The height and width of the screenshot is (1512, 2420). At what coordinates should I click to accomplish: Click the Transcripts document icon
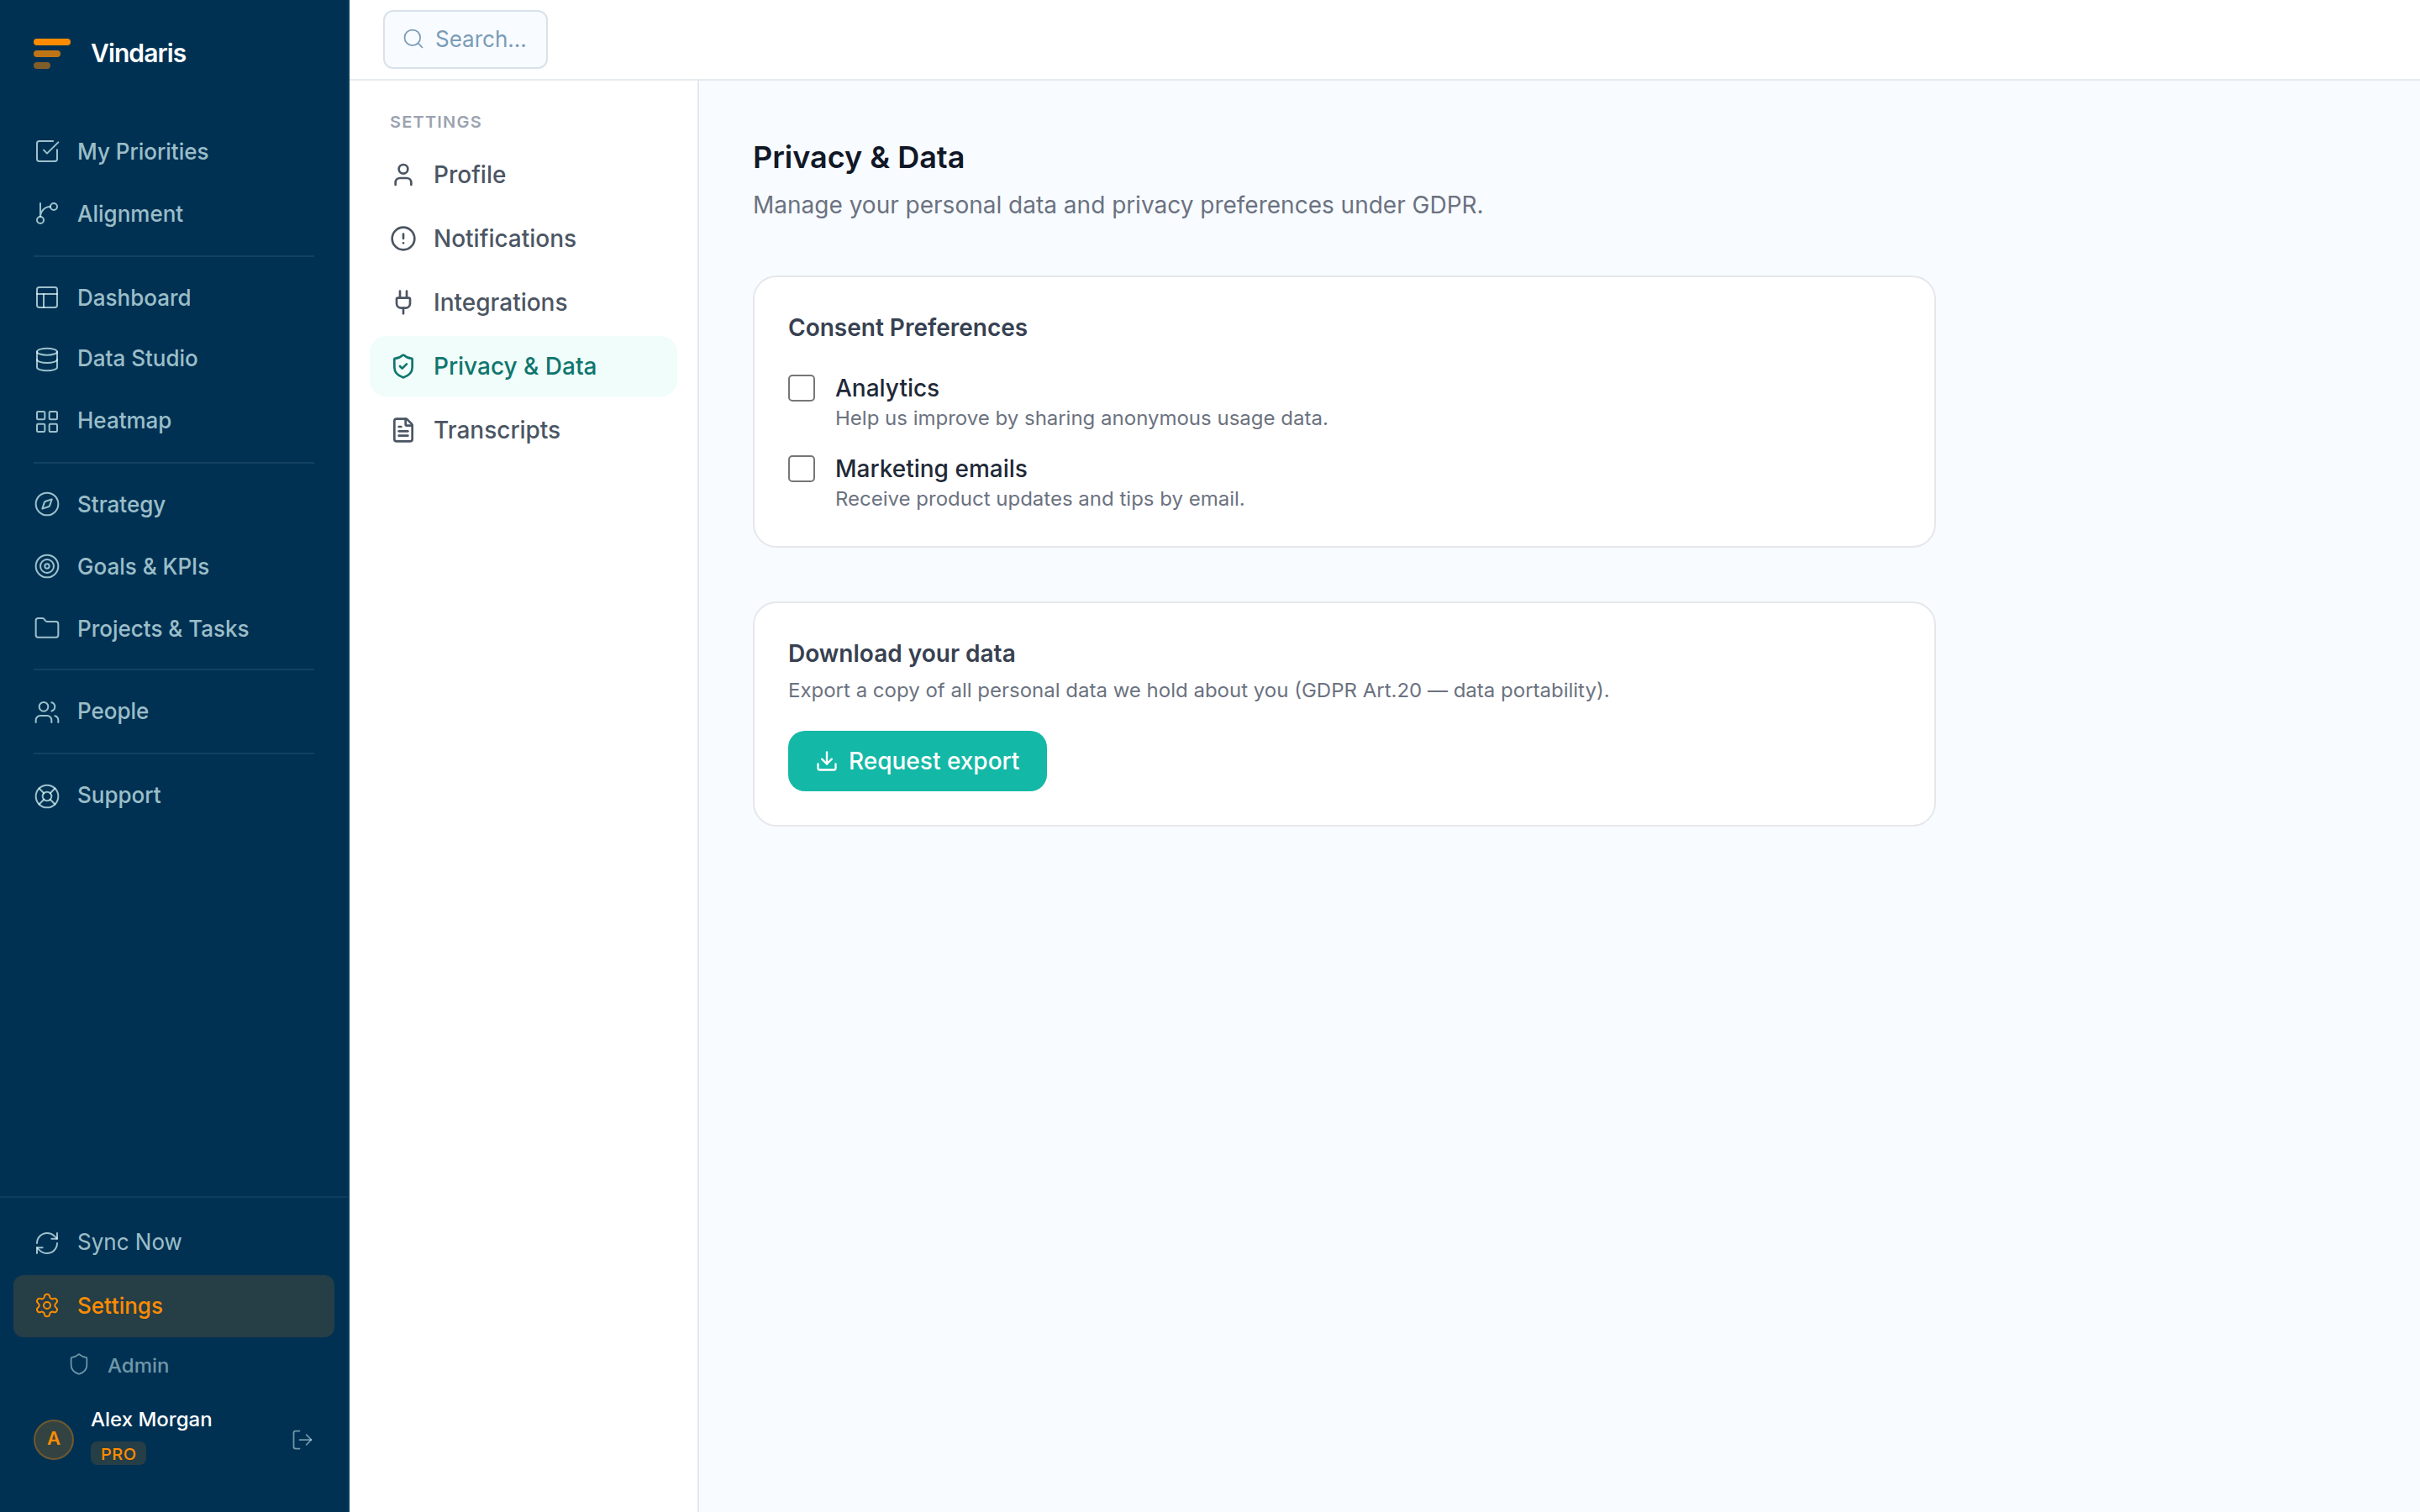pos(403,430)
